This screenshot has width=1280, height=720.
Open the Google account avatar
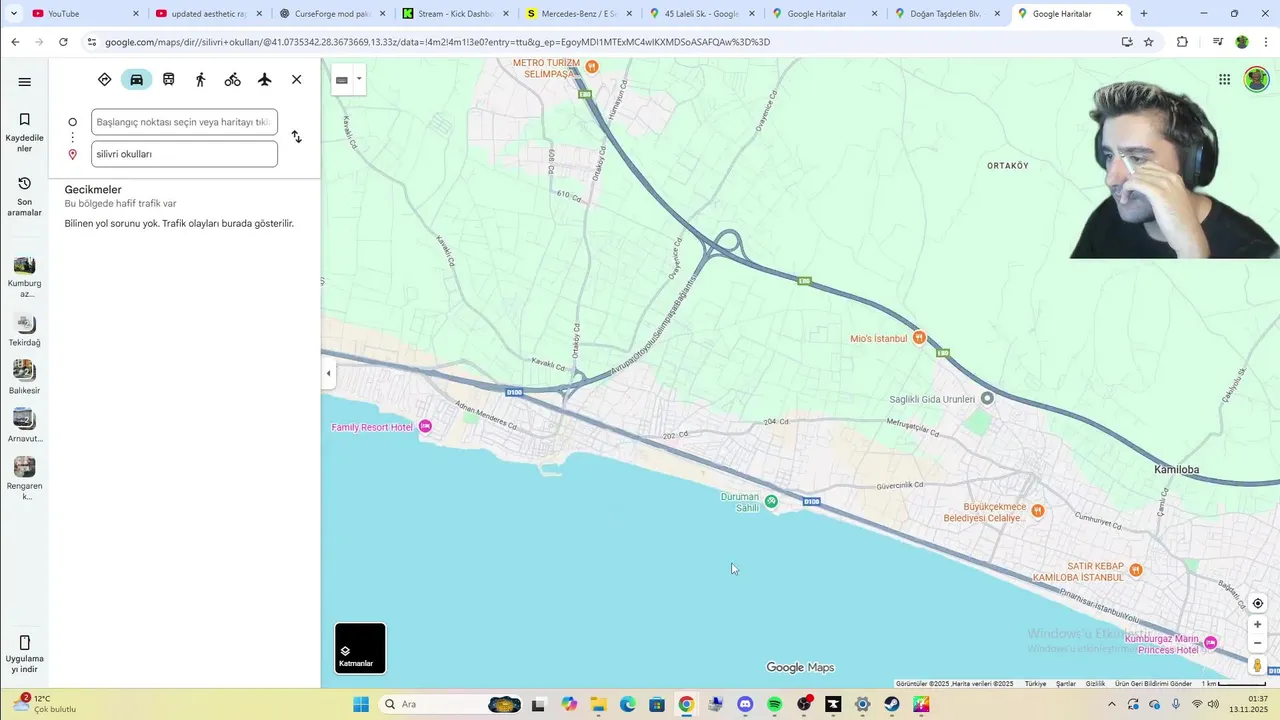[x=1256, y=79]
